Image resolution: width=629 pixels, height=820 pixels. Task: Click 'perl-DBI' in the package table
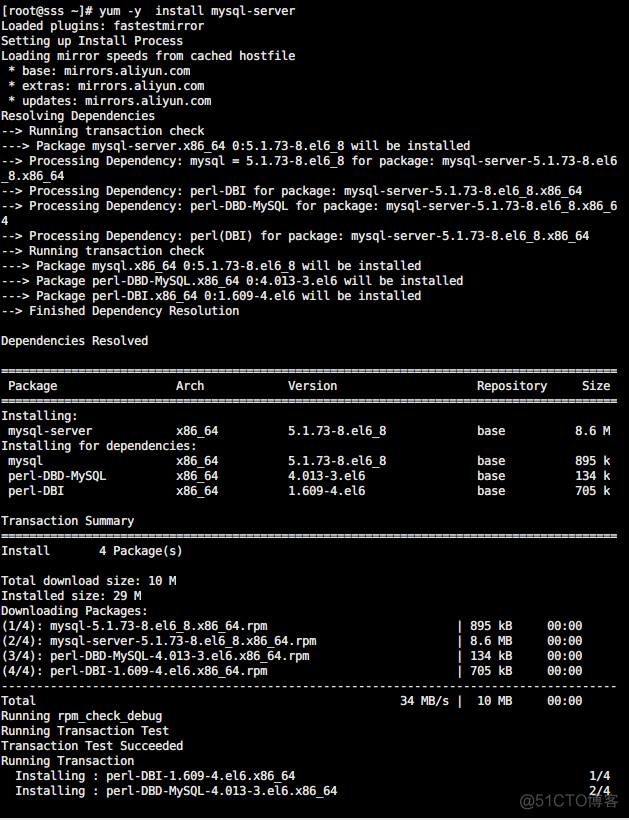(x=36, y=491)
